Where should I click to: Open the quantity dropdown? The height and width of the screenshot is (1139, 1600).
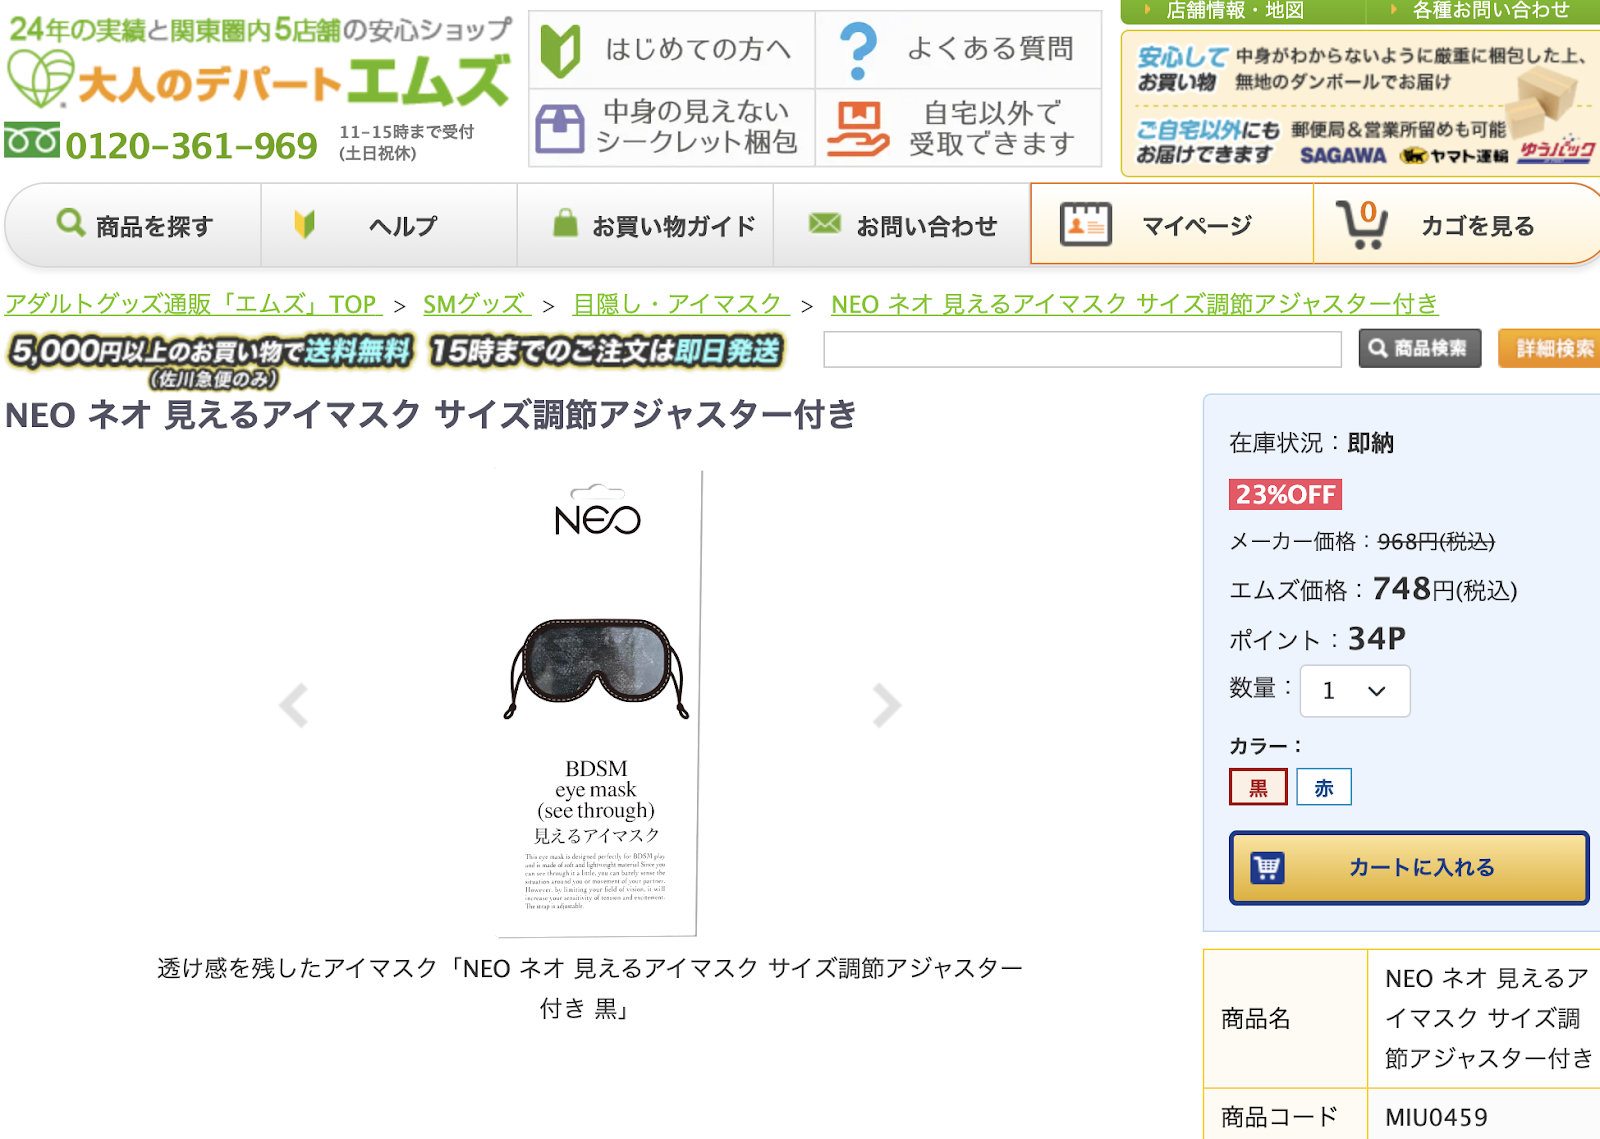[1354, 691]
